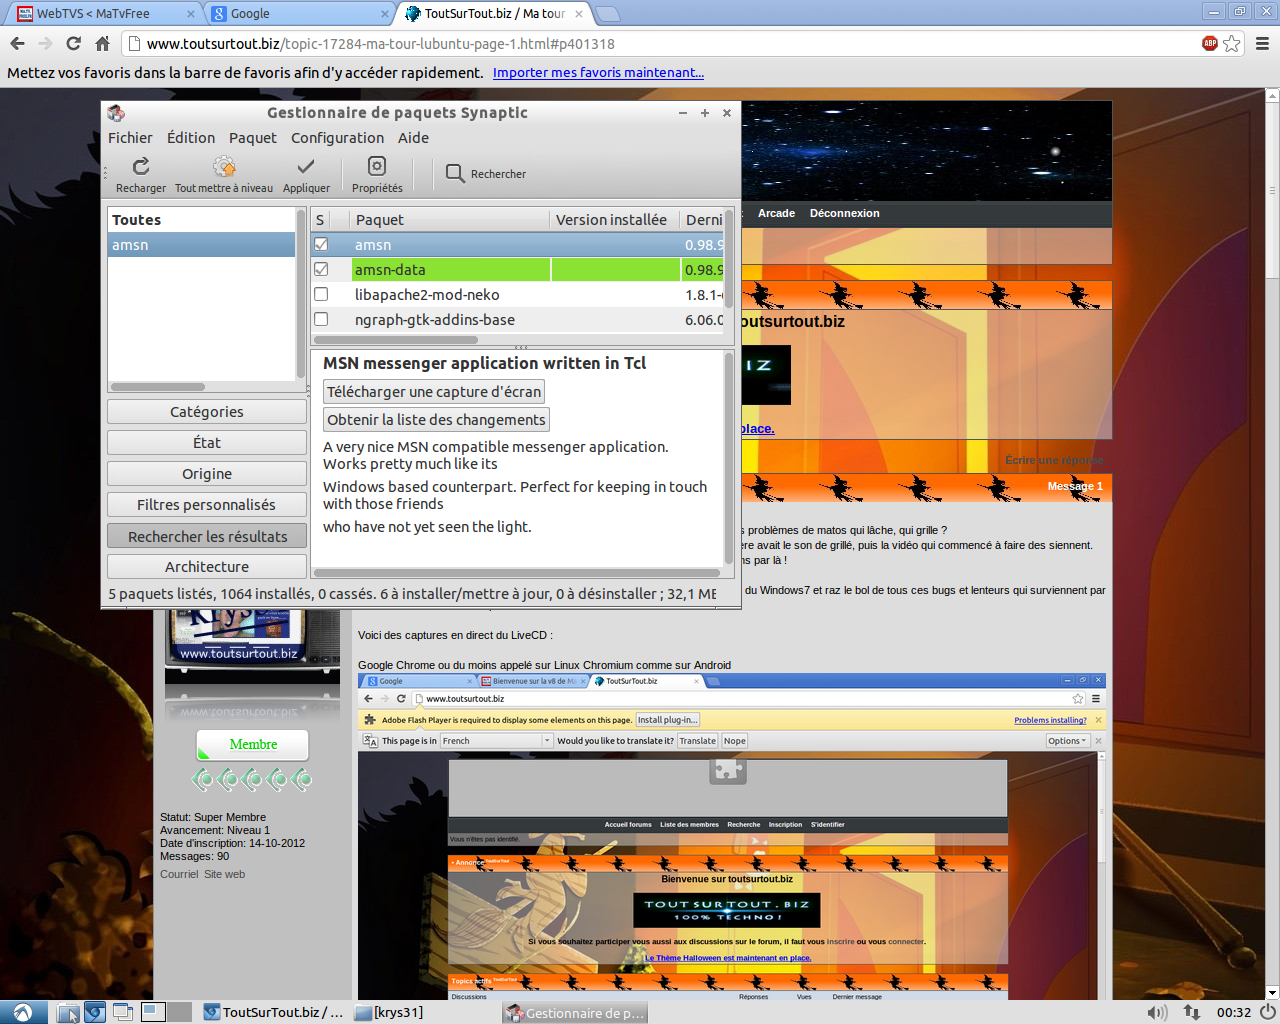
Task: Click the browser forward arrow
Action: coord(45,43)
